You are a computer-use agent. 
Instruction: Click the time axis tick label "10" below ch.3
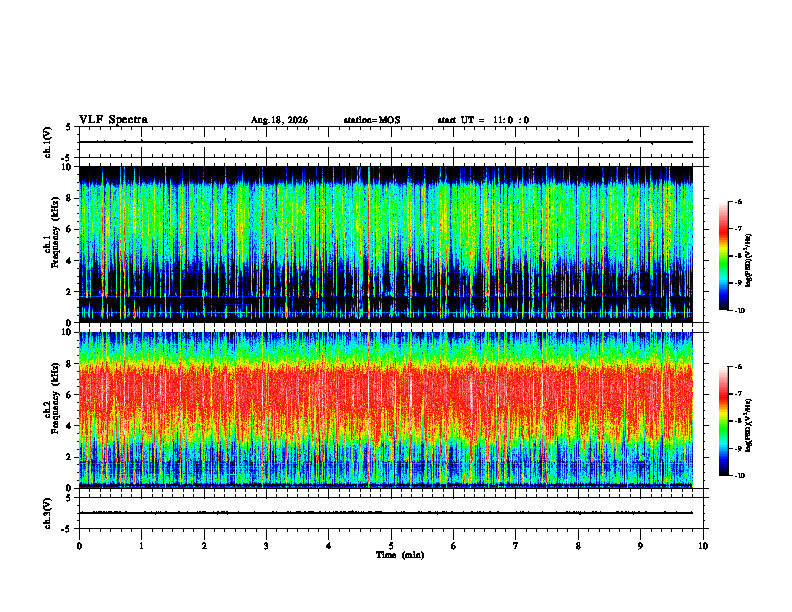click(x=703, y=546)
